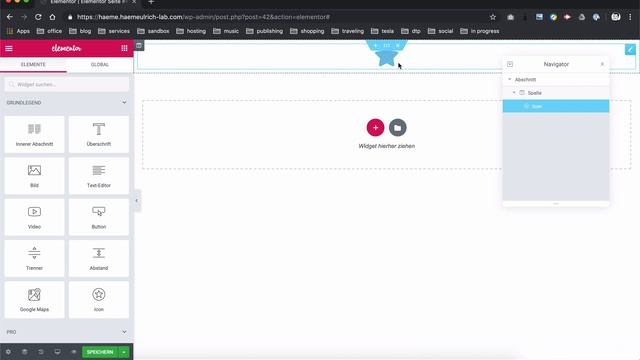The width and height of the screenshot is (640, 360).
Task: Click the Speichern save button
Action: click(x=100, y=352)
